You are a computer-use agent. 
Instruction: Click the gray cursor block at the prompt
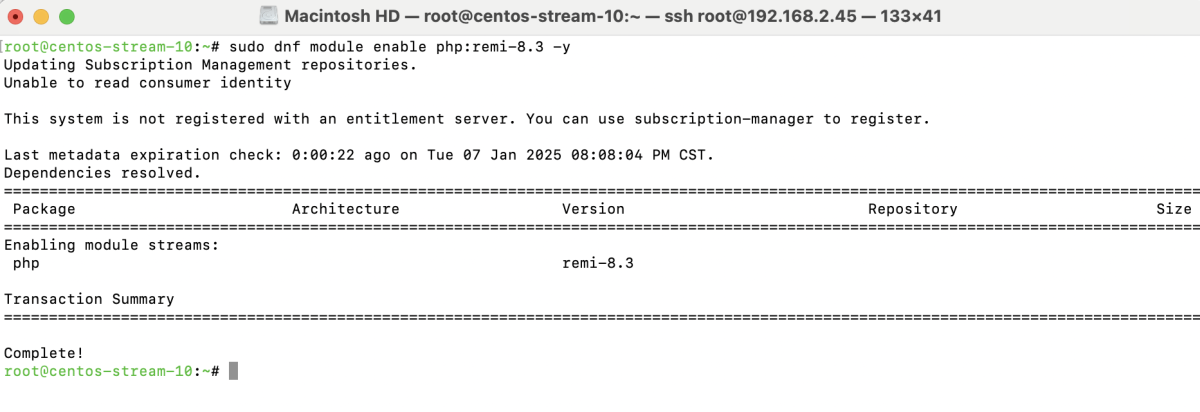(x=234, y=371)
